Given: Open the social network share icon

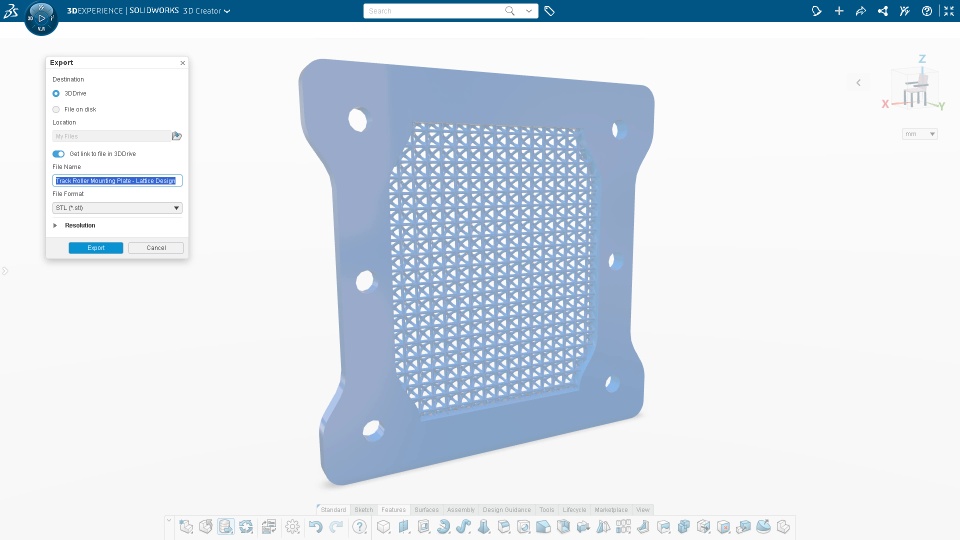Looking at the screenshot, I should (x=883, y=11).
